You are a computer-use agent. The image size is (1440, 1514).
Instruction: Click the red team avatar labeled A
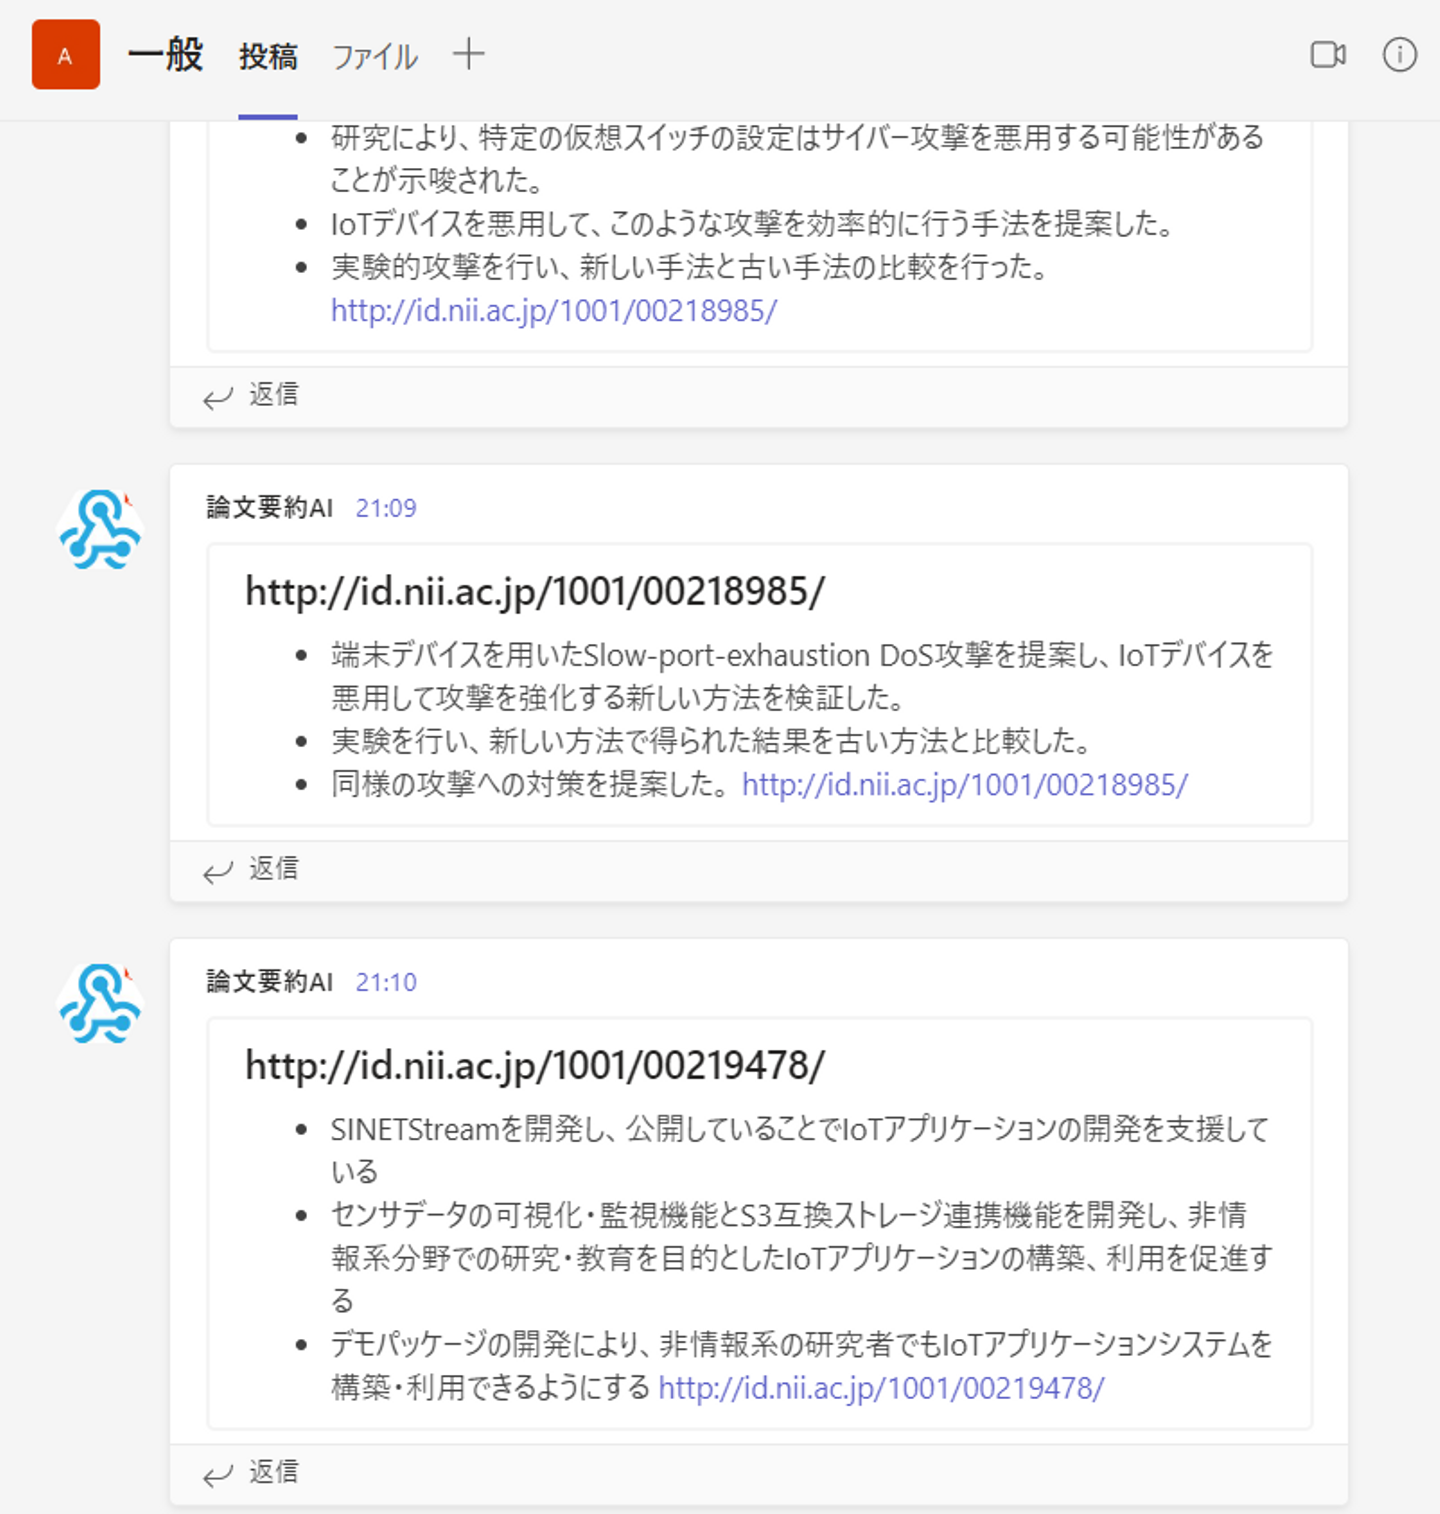pyautogui.click(x=66, y=55)
